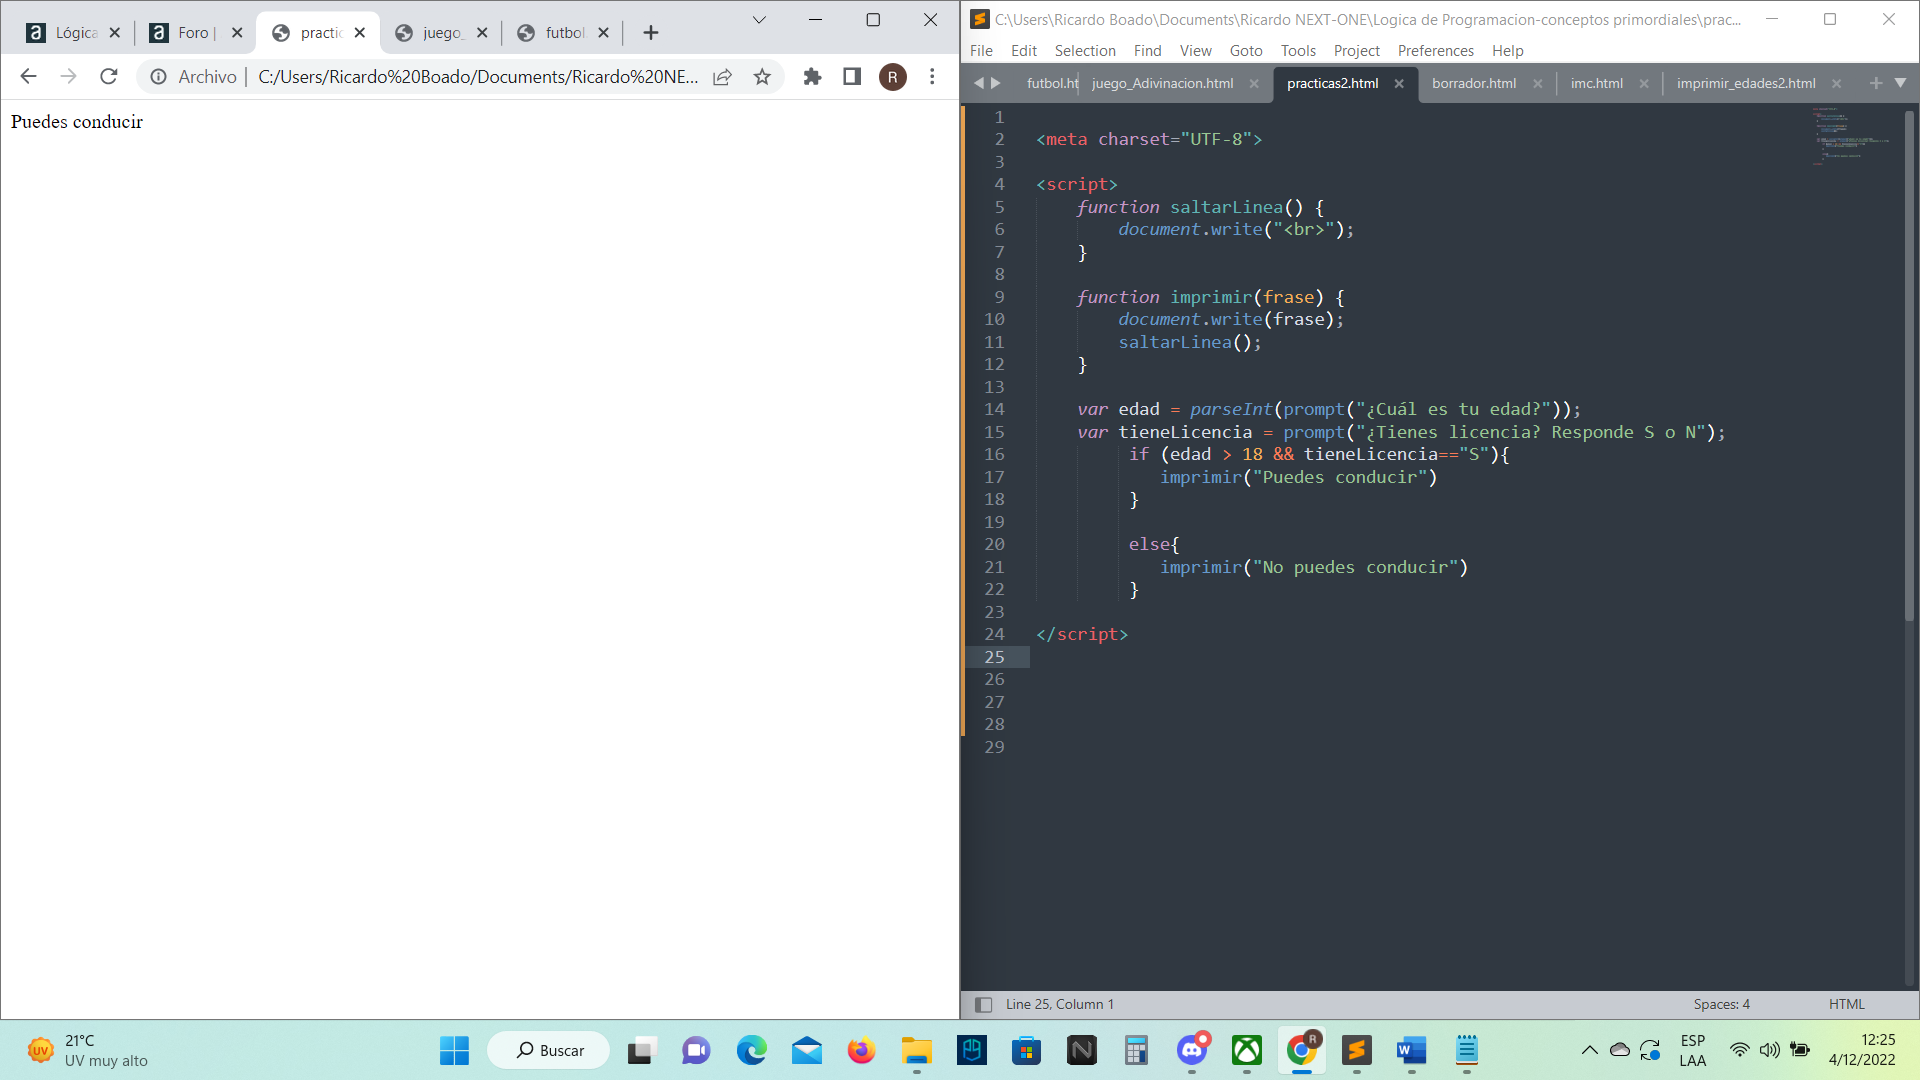
Task: Close the borrador.html Sublime tab
Action: (x=1538, y=84)
